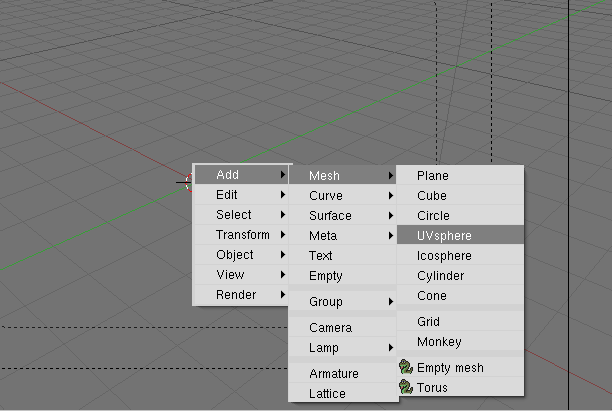
Task: Add a Plane mesh object
Action: (x=460, y=176)
